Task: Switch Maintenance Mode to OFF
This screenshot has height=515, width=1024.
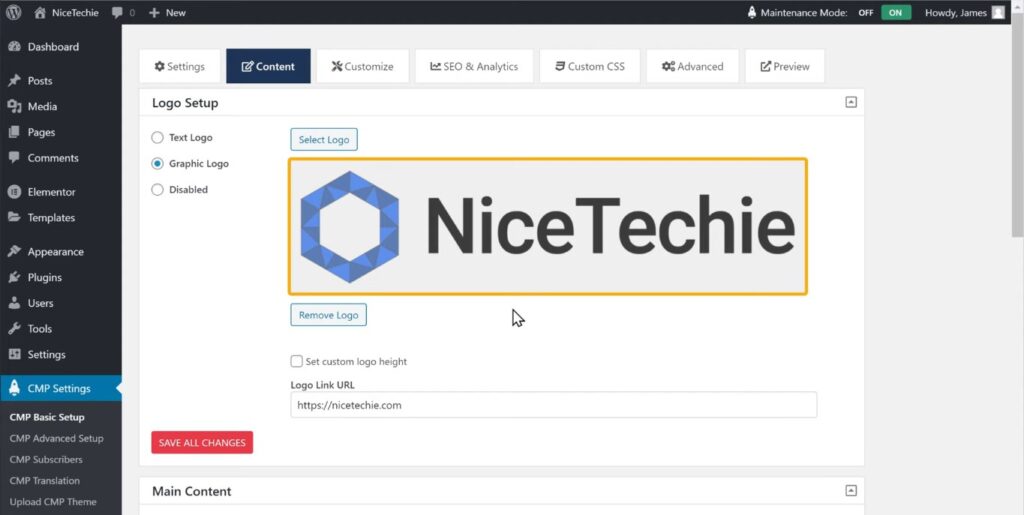Action: pyautogui.click(x=866, y=12)
